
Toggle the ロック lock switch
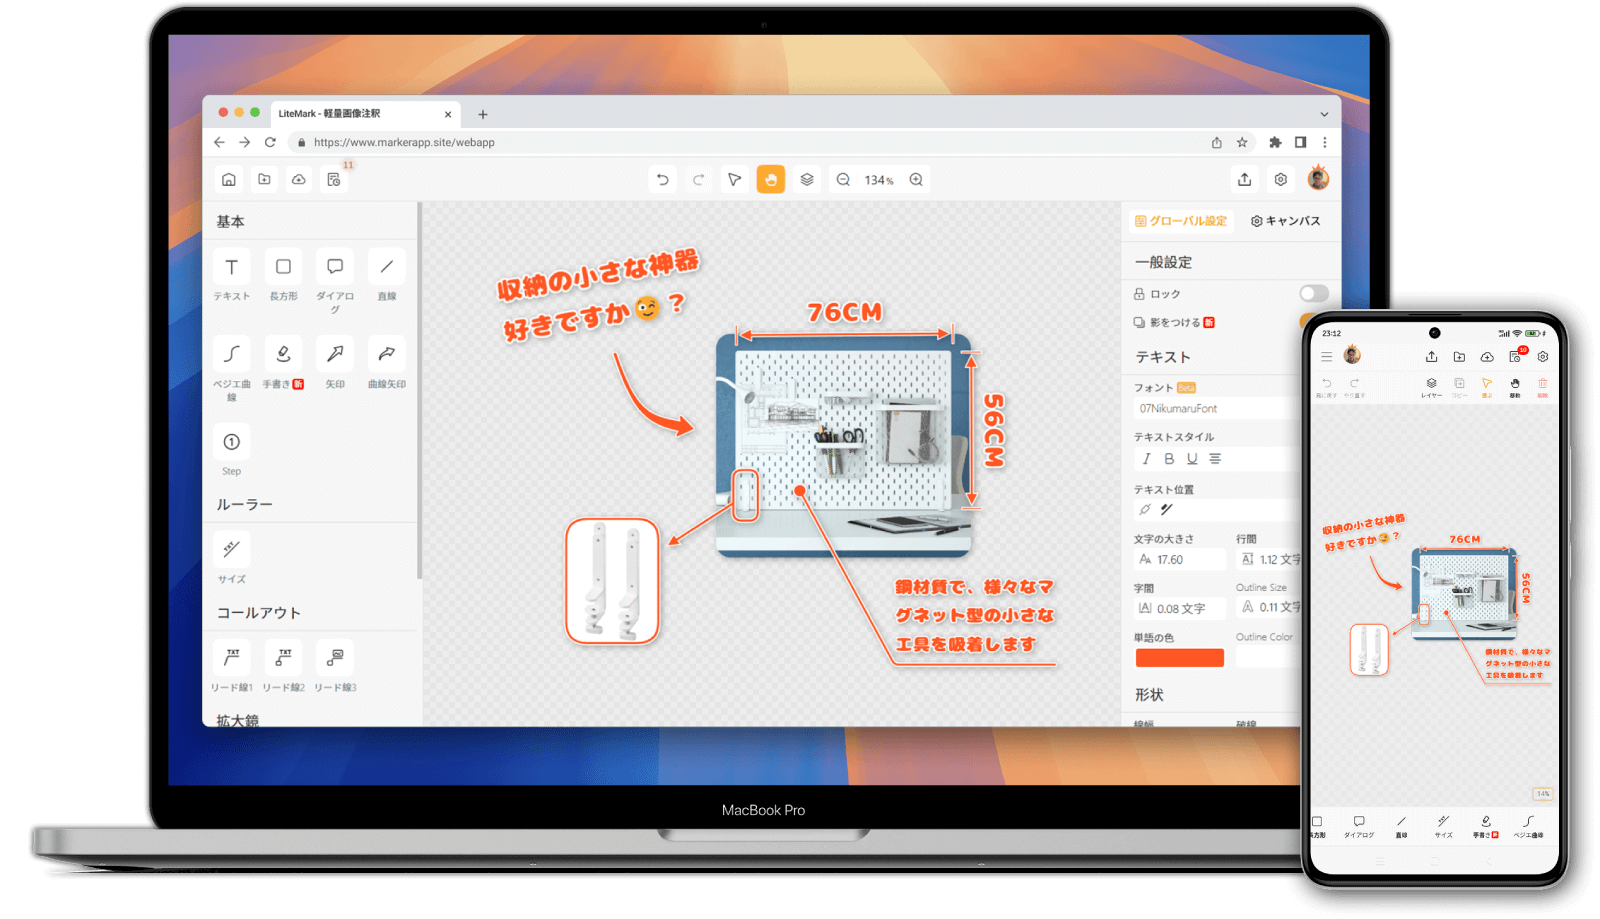tap(1314, 293)
